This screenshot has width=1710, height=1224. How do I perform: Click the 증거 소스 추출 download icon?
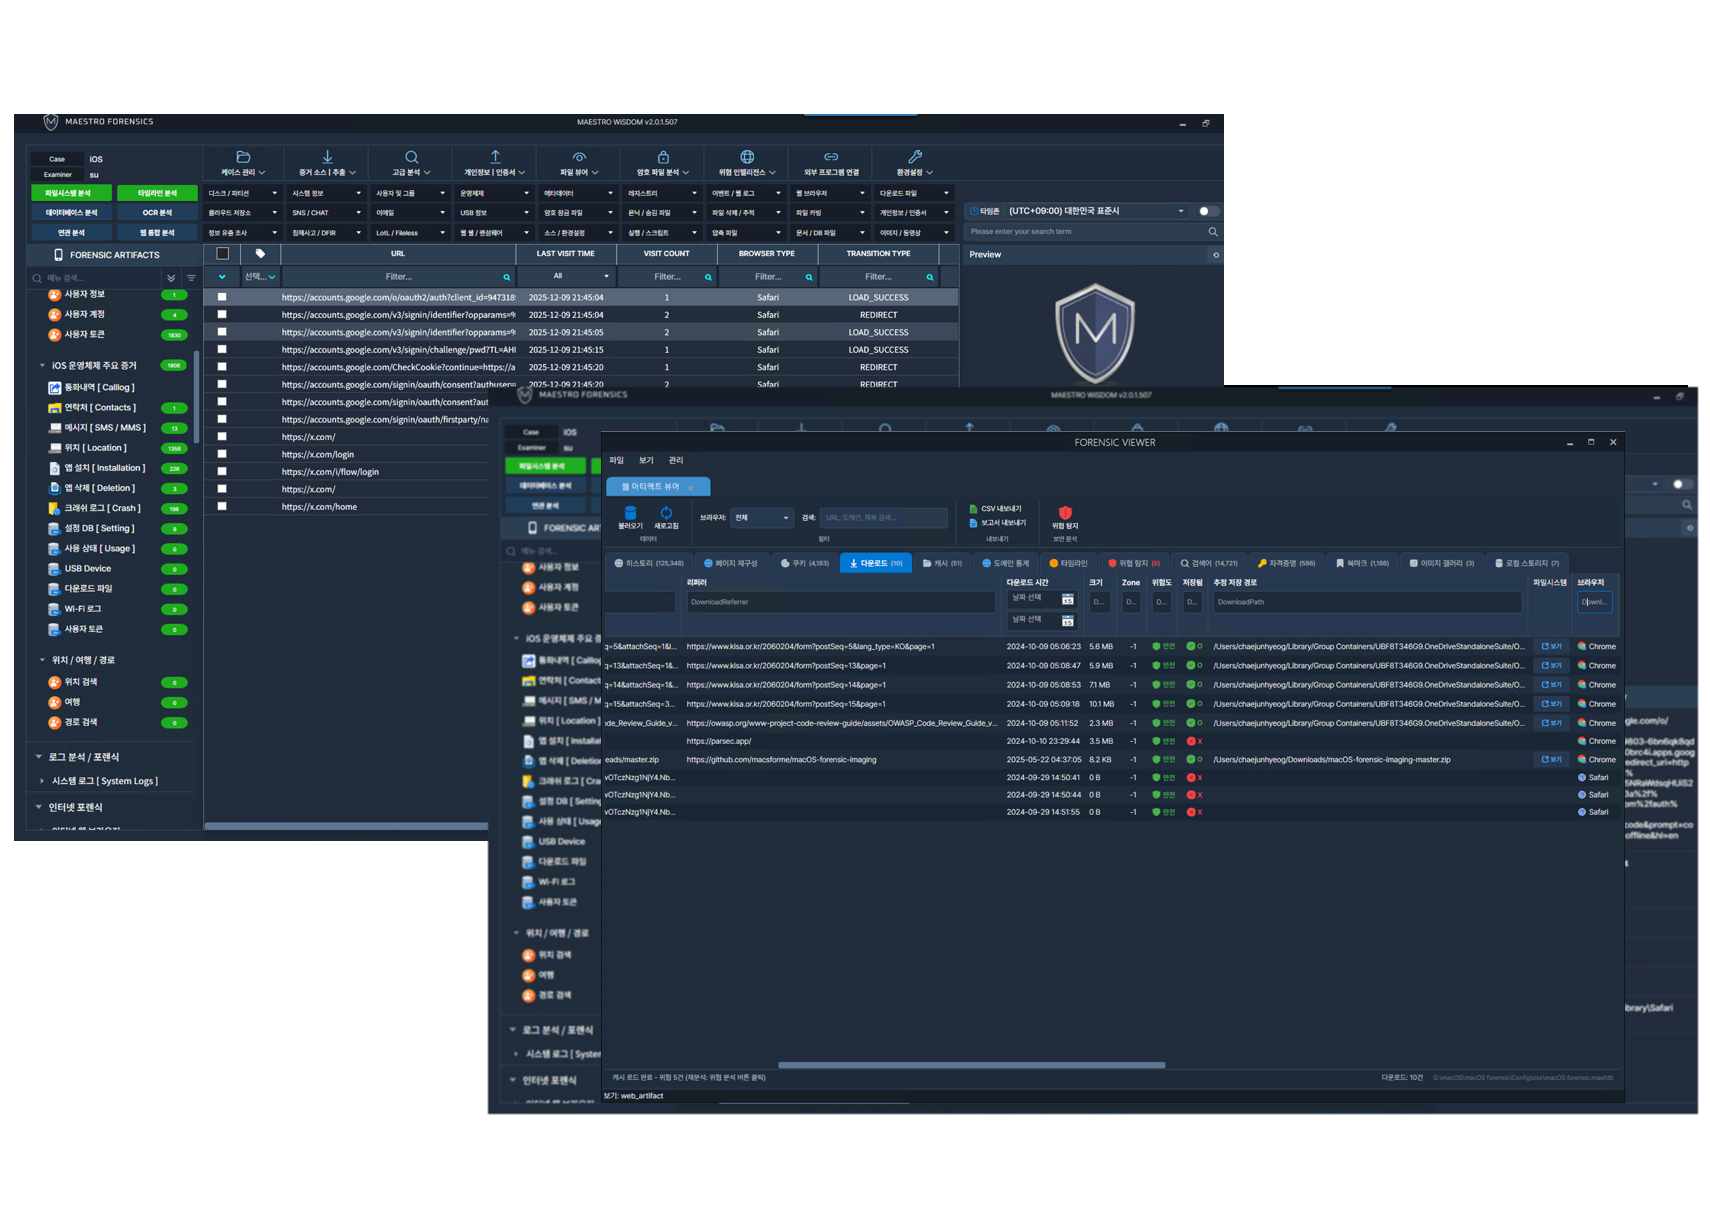tap(327, 157)
